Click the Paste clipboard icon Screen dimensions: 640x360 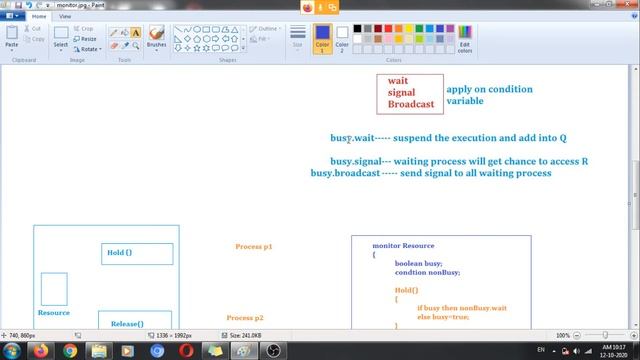pyautogui.click(x=12, y=33)
